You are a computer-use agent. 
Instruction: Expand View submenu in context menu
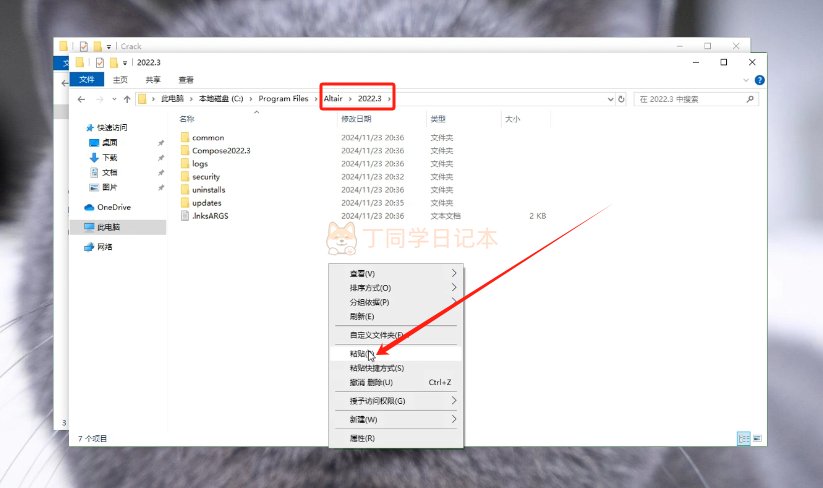point(396,273)
